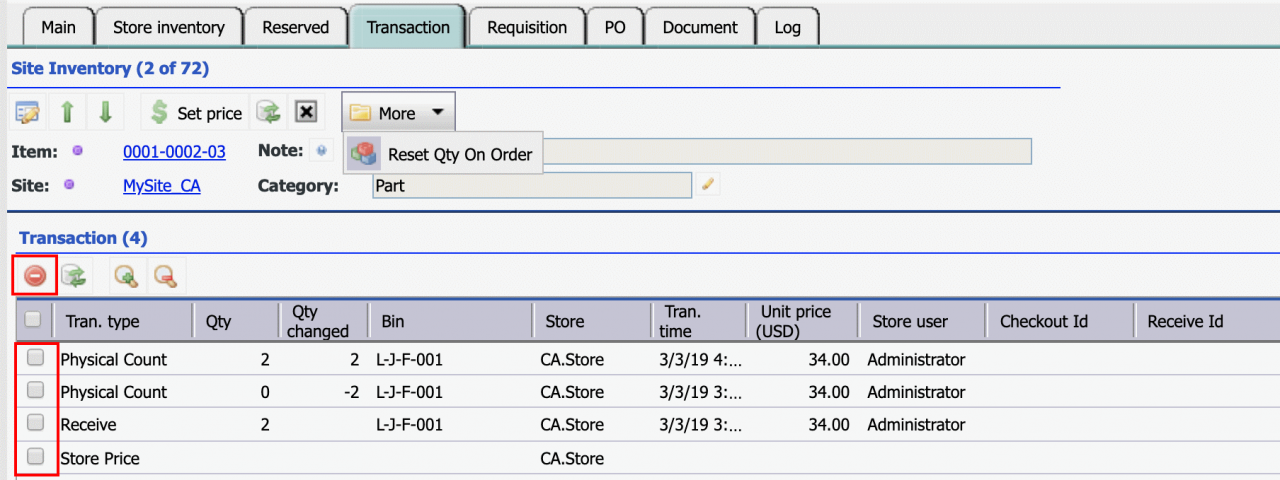Screen dimensions: 1280x480
Task: Switch to the PO tab
Action: pyautogui.click(x=615, y=27)
